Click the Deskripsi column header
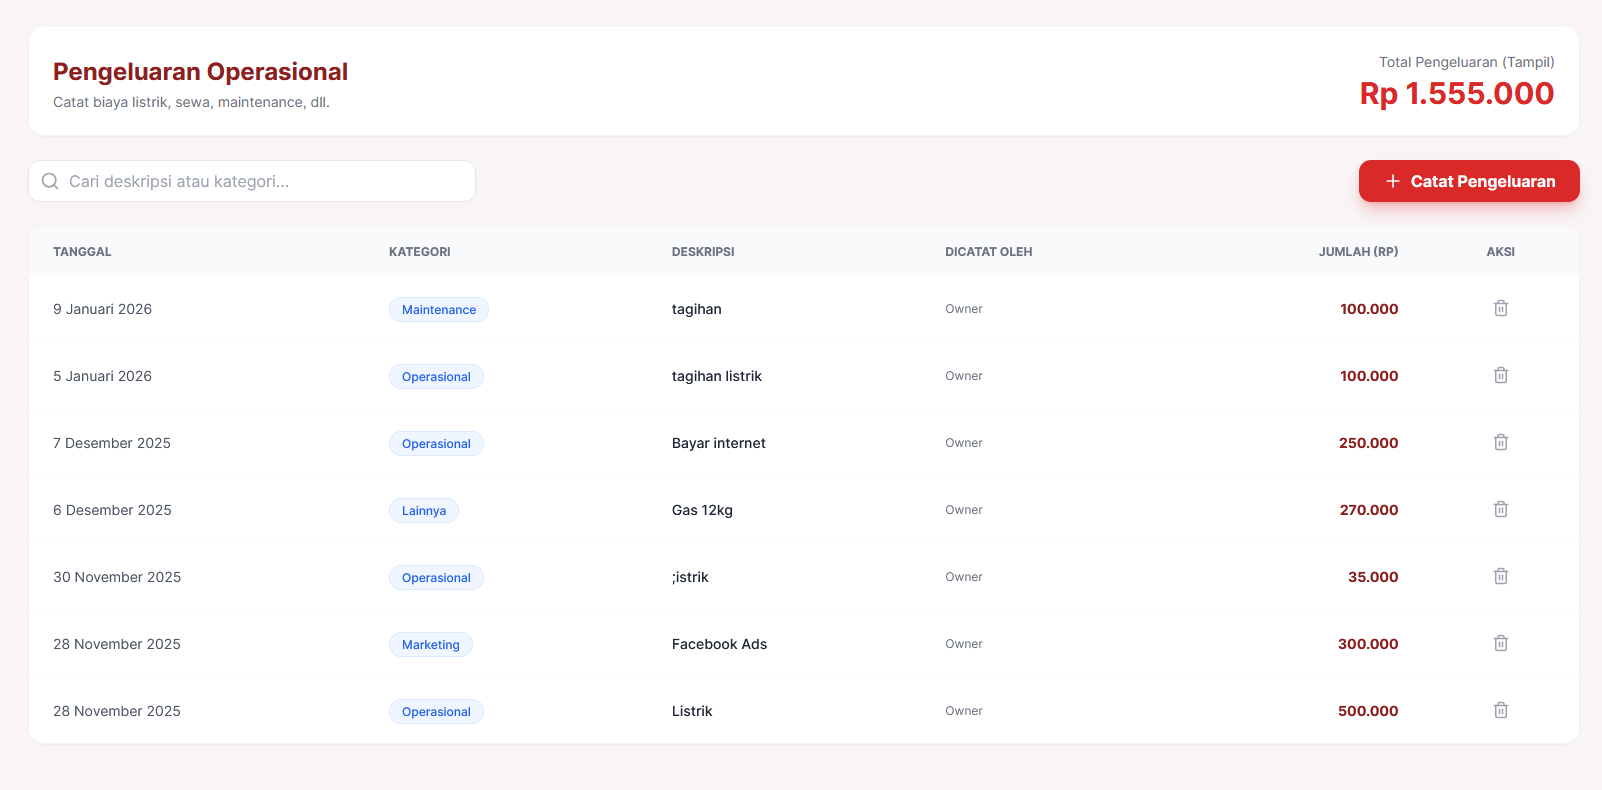This screenshot has width=1602, height=790. click(702, 252)
